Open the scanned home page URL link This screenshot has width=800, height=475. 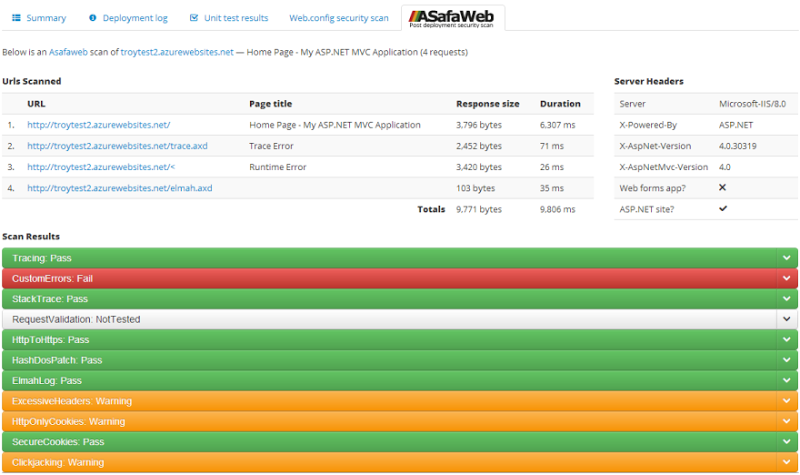pos(98,125)
